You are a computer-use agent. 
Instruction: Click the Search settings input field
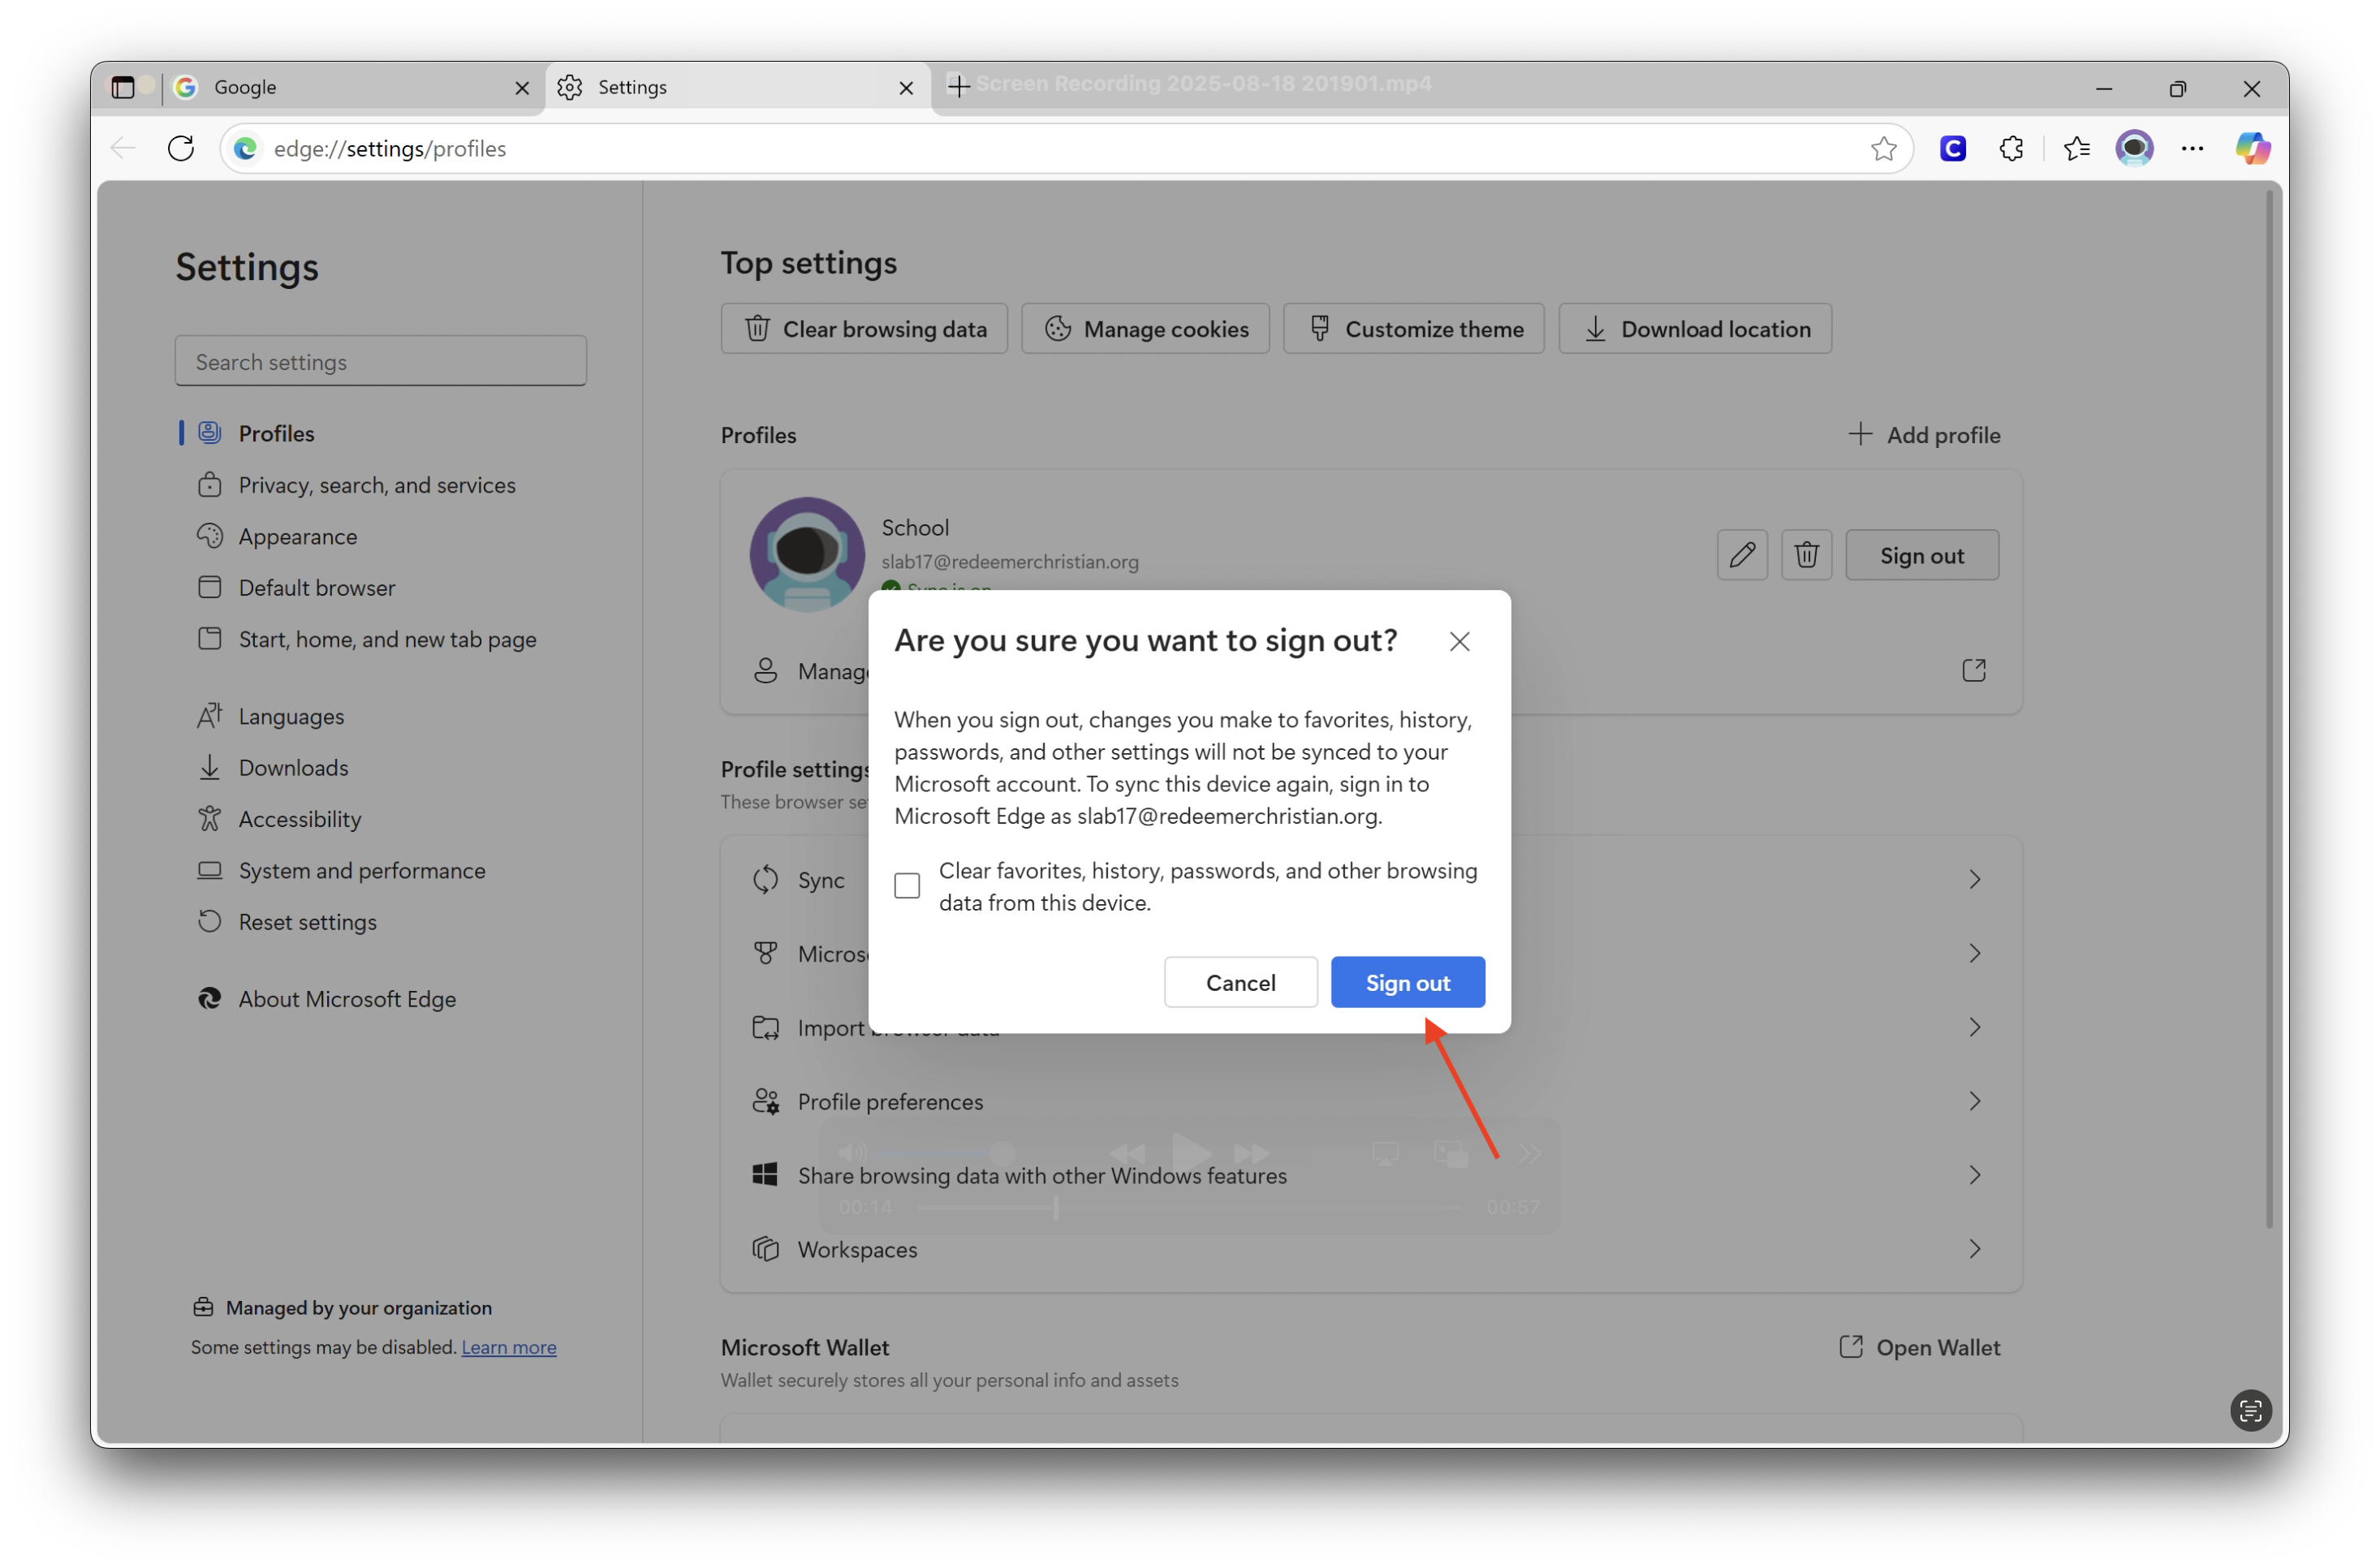coord(380,362)
